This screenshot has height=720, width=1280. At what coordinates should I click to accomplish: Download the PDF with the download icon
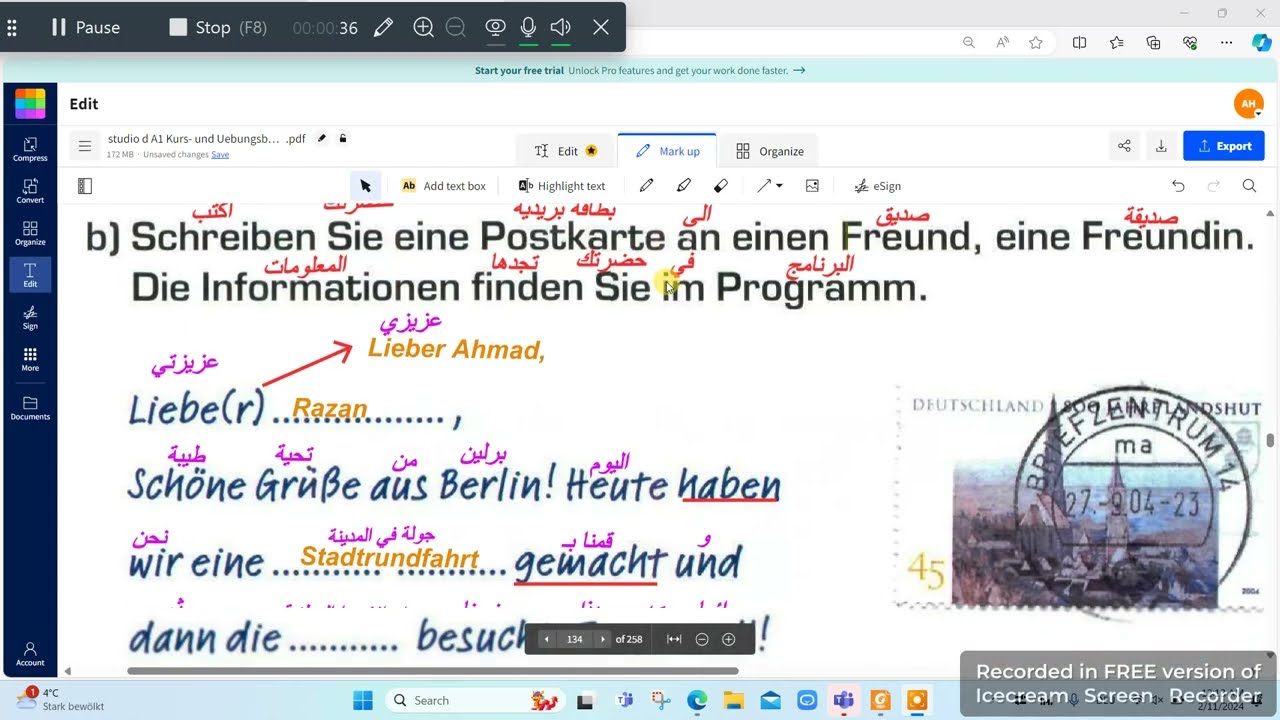[1161, 146]
